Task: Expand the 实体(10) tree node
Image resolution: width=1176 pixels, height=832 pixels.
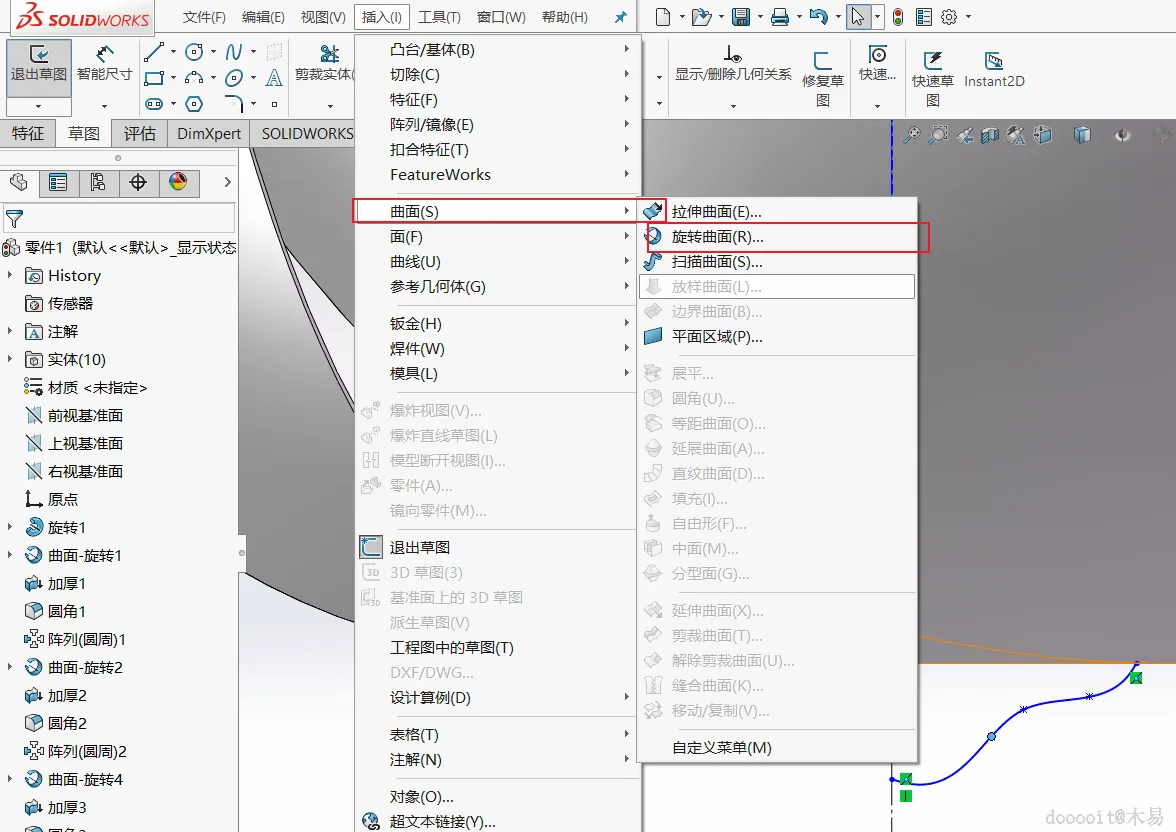Action: [x=10, y=359]
